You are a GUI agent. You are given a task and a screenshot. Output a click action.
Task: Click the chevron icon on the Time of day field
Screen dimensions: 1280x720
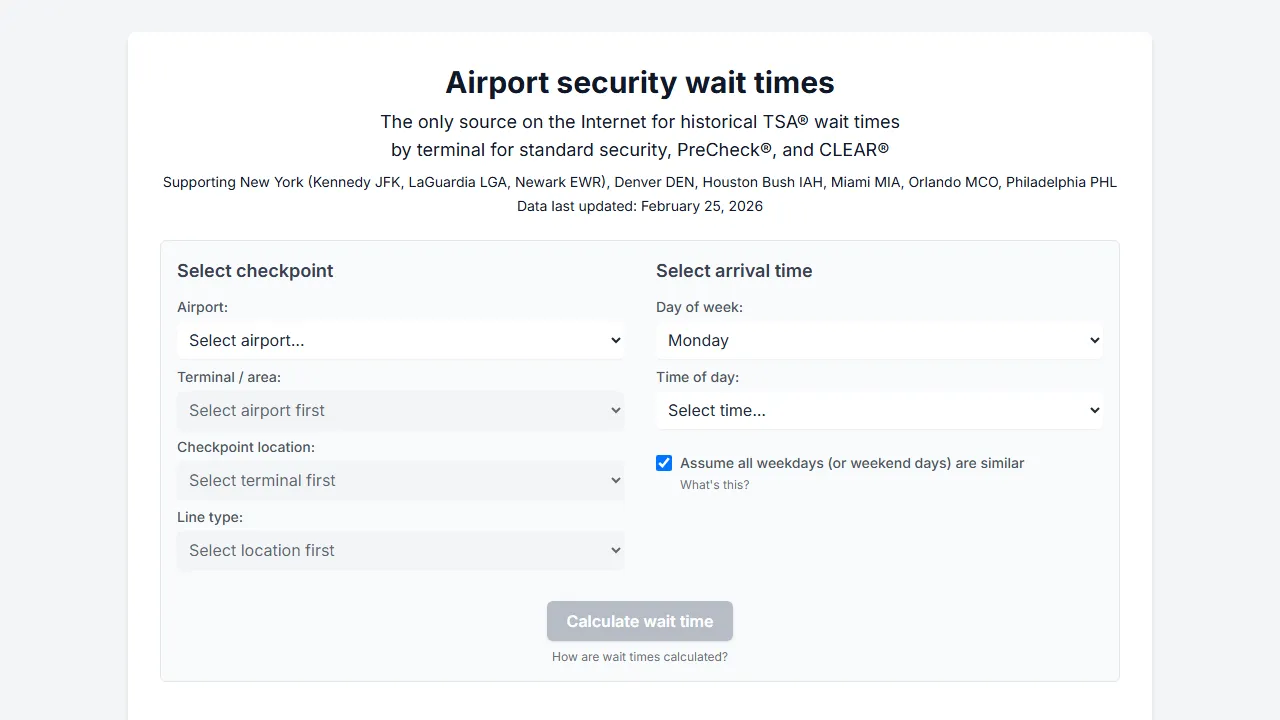(1093, 410)
